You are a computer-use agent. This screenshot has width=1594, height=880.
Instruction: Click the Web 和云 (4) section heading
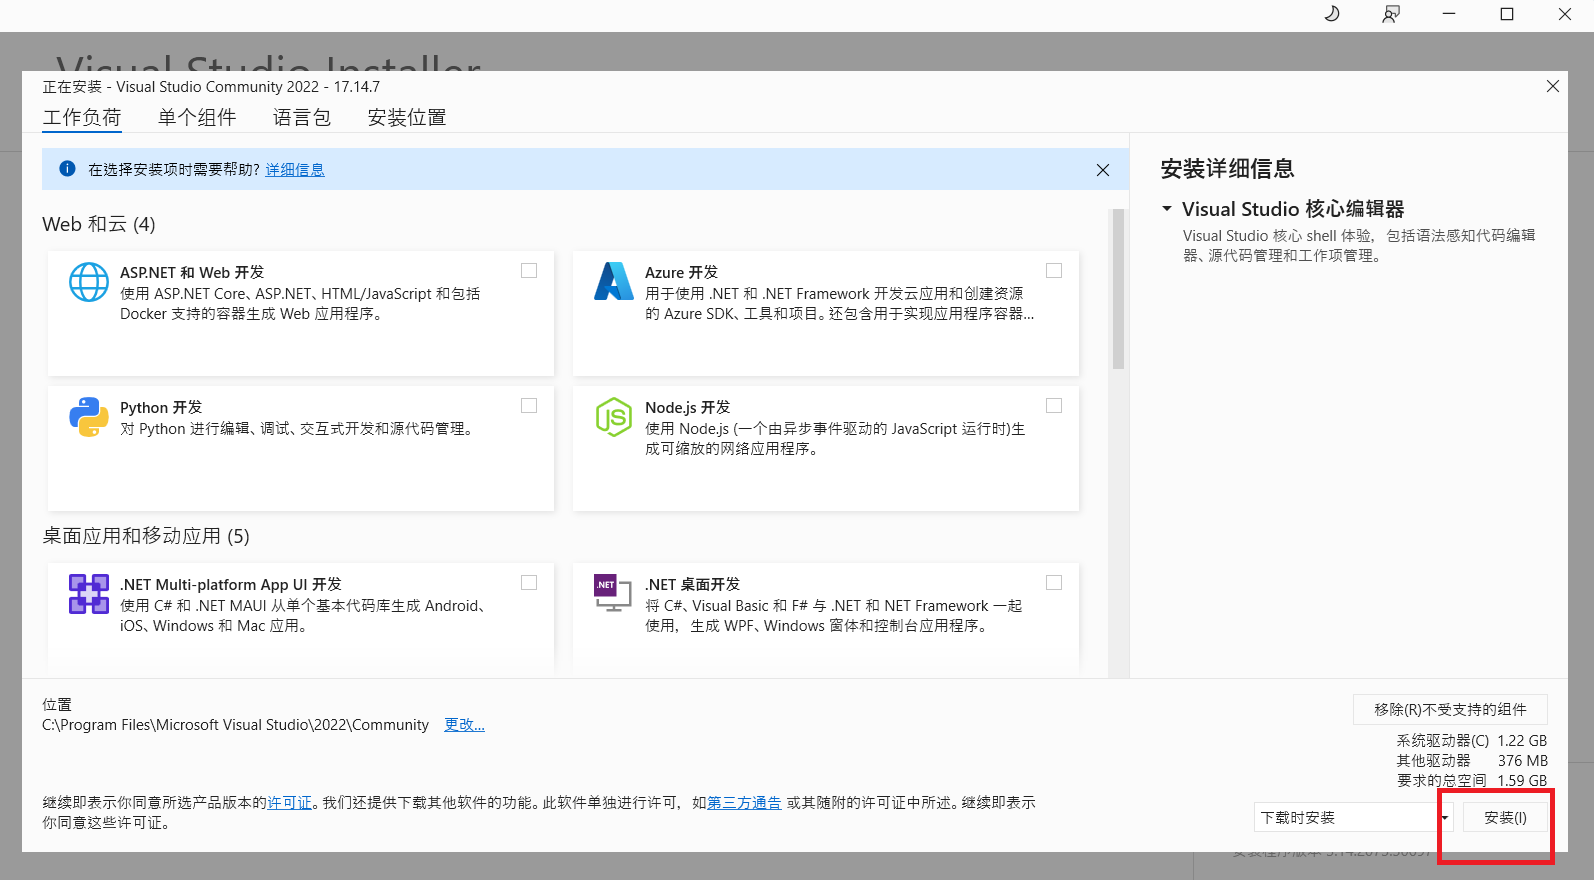click(x=99, y=224)
